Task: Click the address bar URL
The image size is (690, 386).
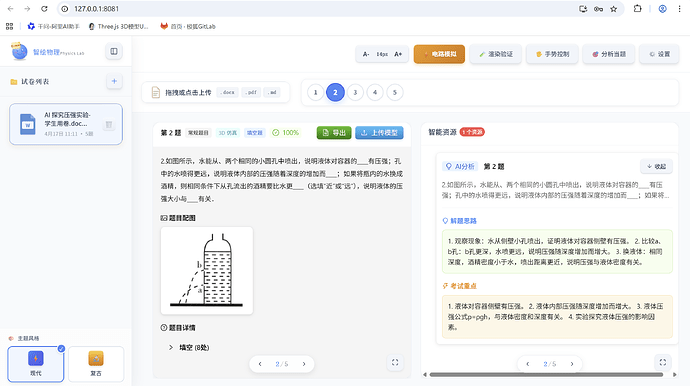Action: pyautogui.click(x=96, y=9)
